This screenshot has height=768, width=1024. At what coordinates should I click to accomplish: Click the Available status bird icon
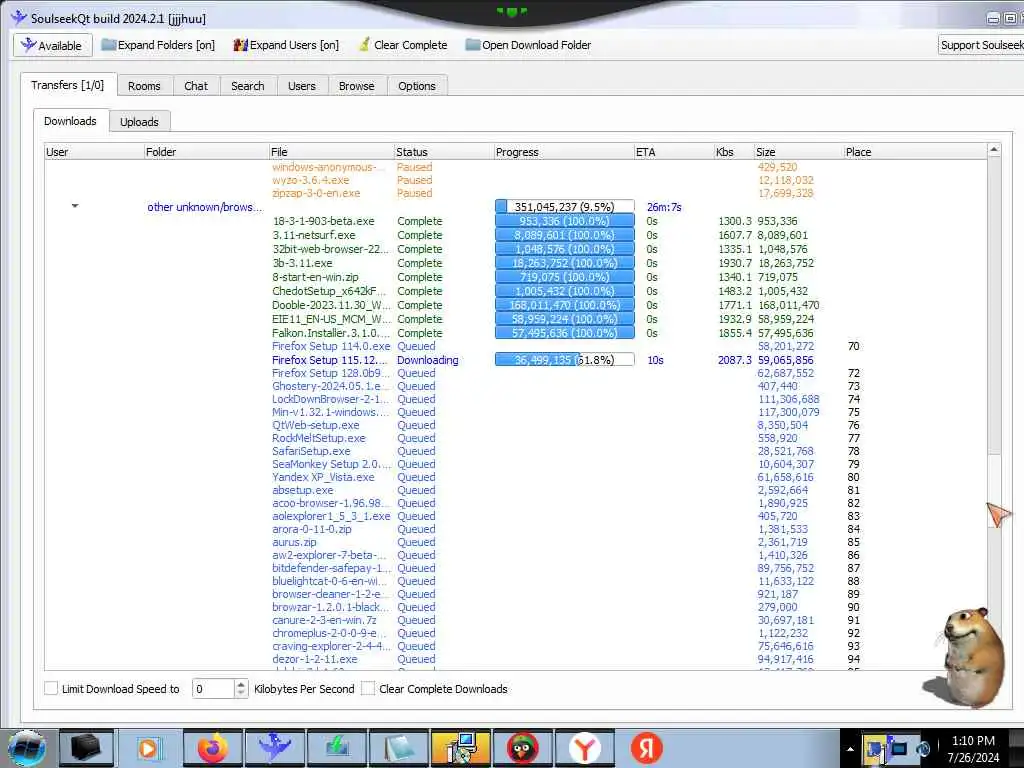pos(28,45)
